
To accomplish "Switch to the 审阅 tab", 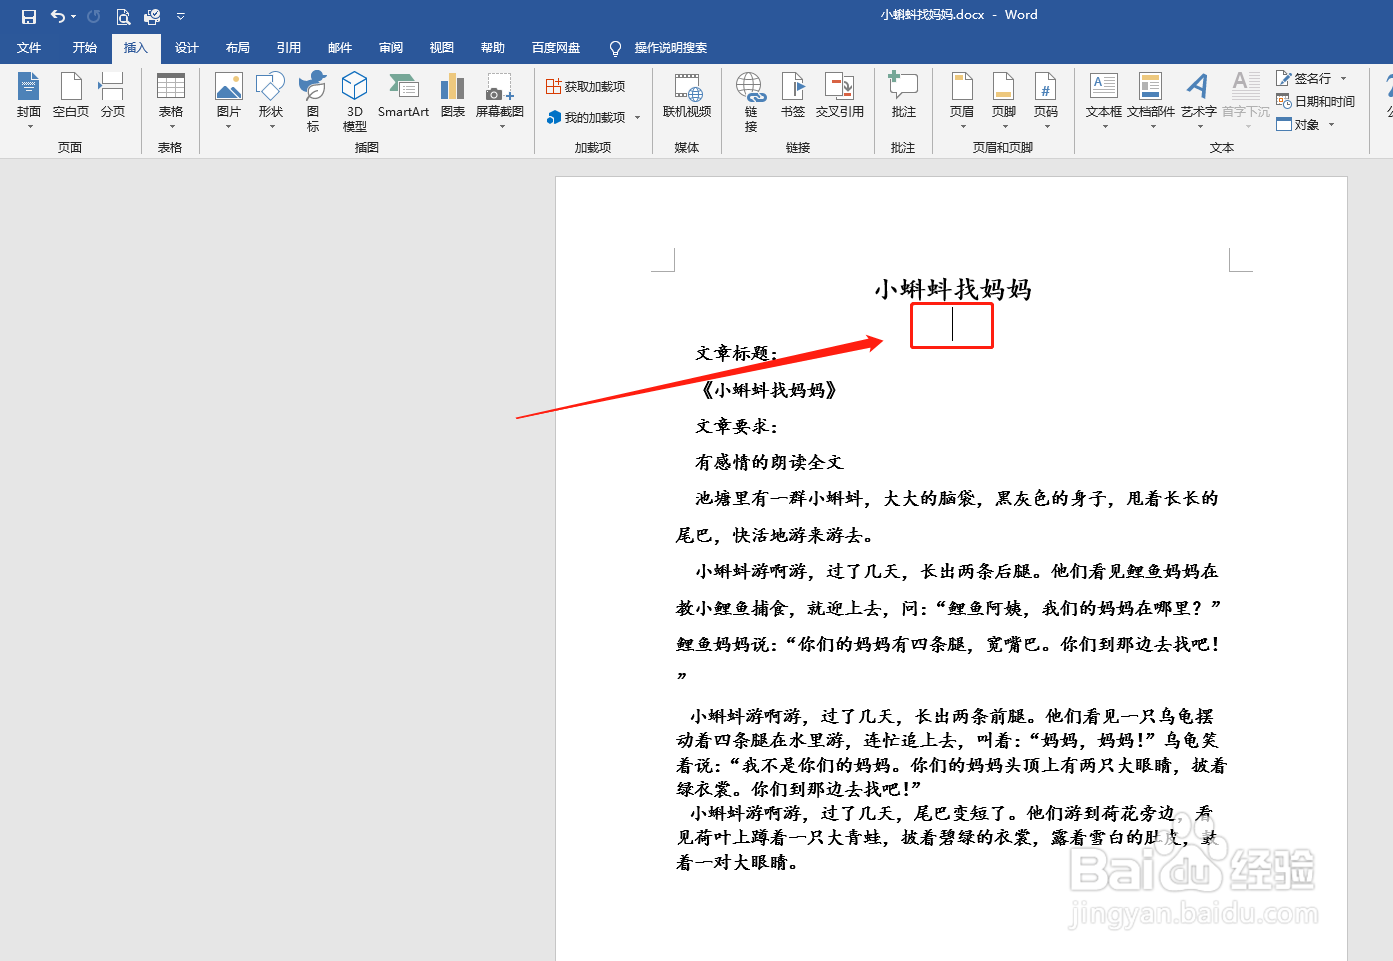I will pyautogui.click(x=391, y=48).
